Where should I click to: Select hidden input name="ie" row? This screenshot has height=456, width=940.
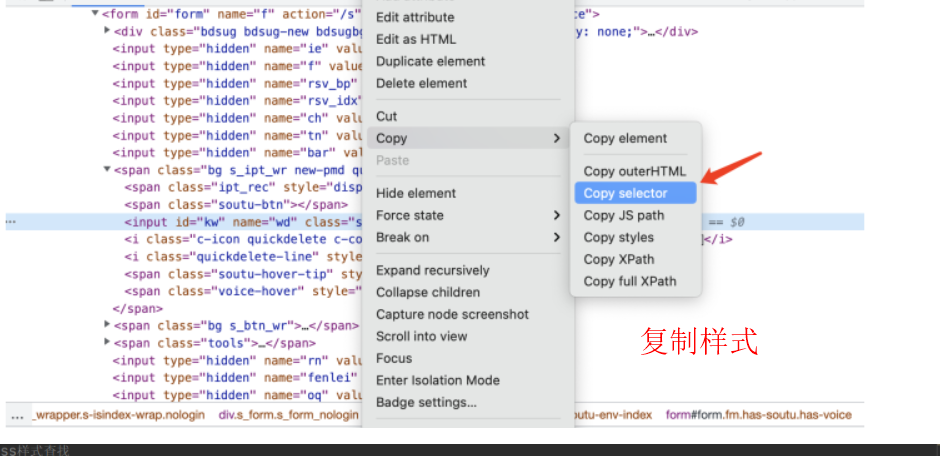(x=237, y=49)
